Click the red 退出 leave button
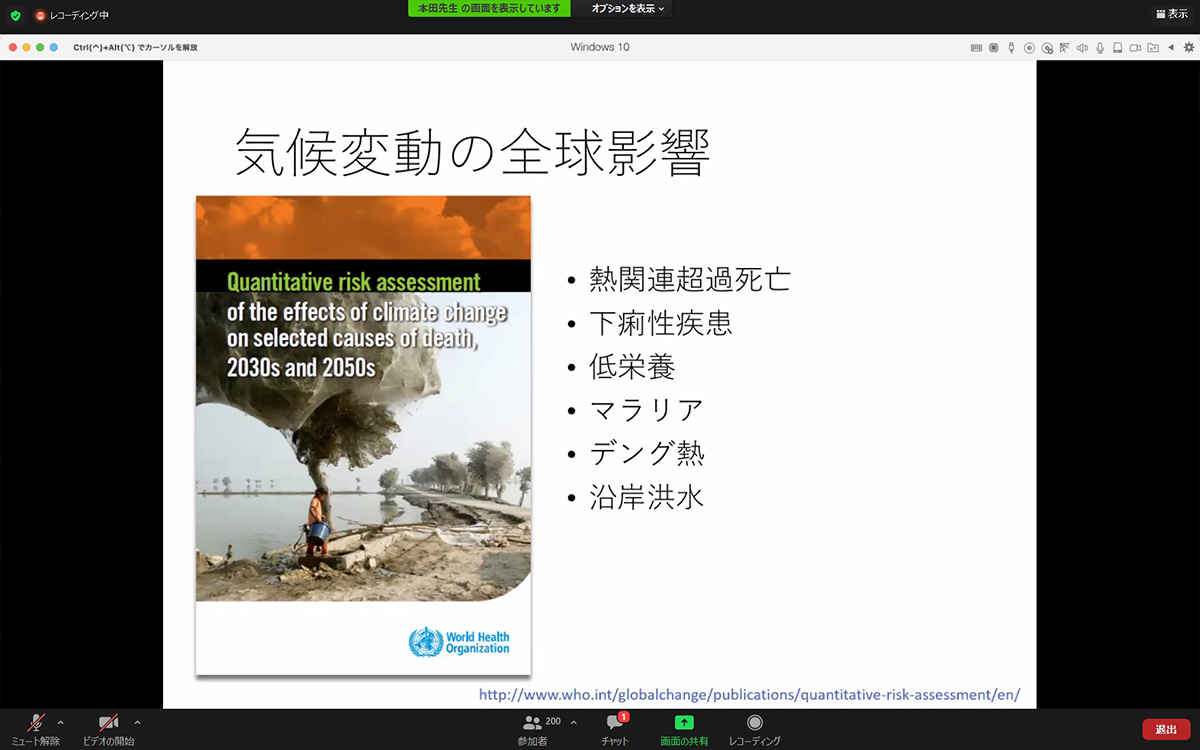 coord(1166,730)
